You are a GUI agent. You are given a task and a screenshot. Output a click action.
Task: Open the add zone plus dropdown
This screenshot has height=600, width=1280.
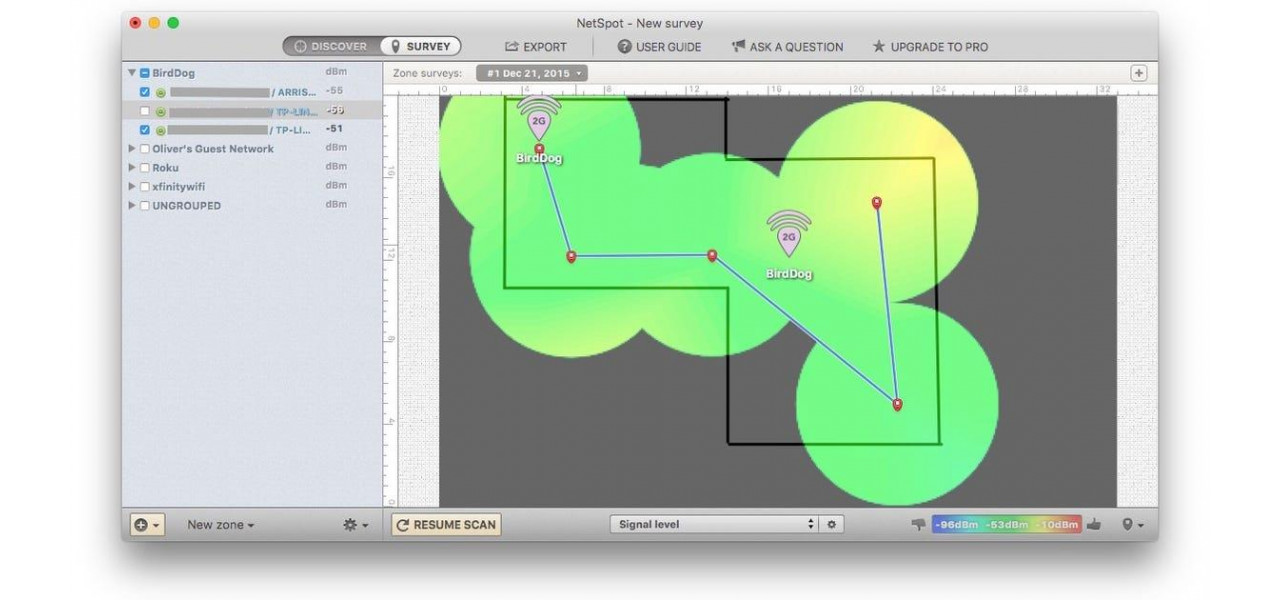147,525
